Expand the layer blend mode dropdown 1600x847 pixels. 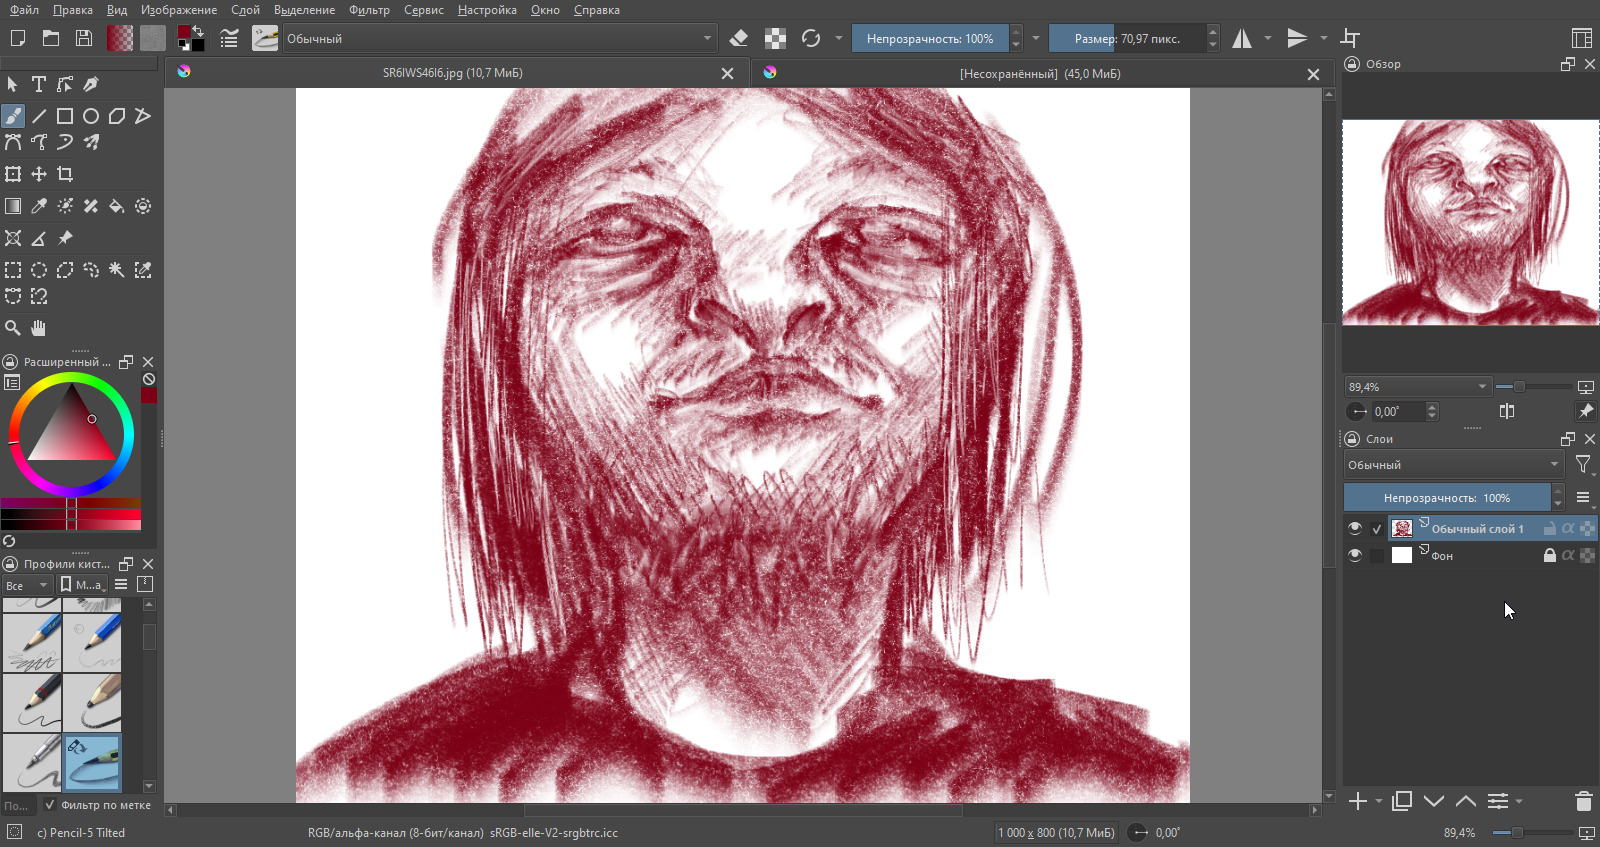coord(1453,465)
